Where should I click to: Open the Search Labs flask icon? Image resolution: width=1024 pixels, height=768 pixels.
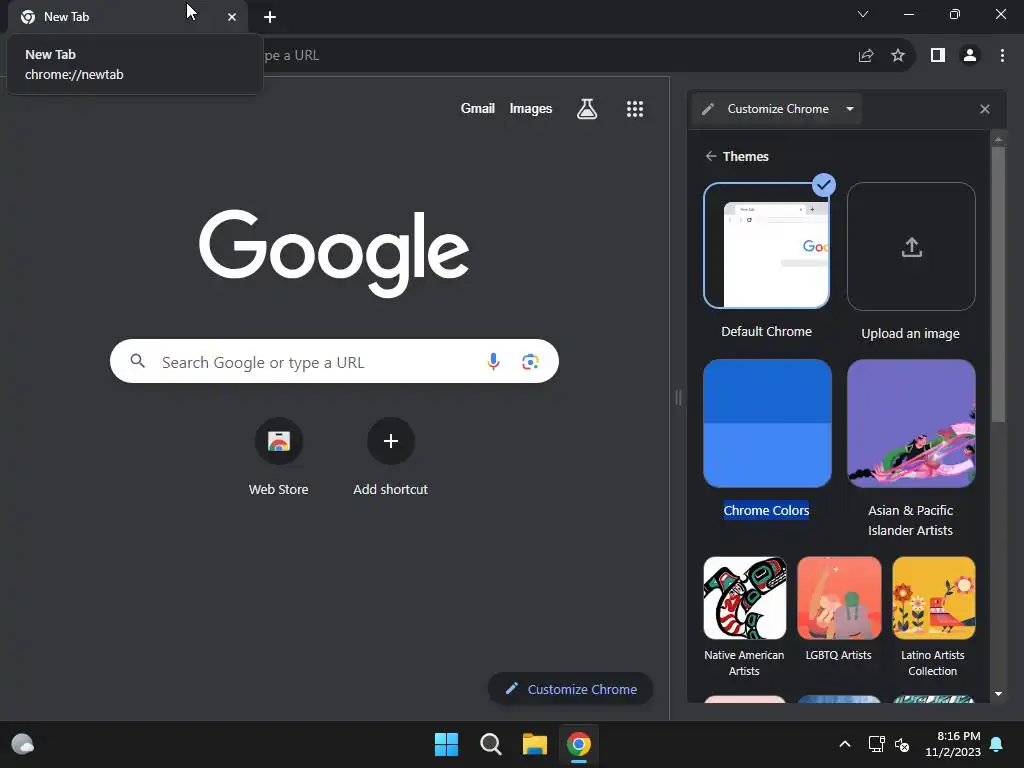587,109
